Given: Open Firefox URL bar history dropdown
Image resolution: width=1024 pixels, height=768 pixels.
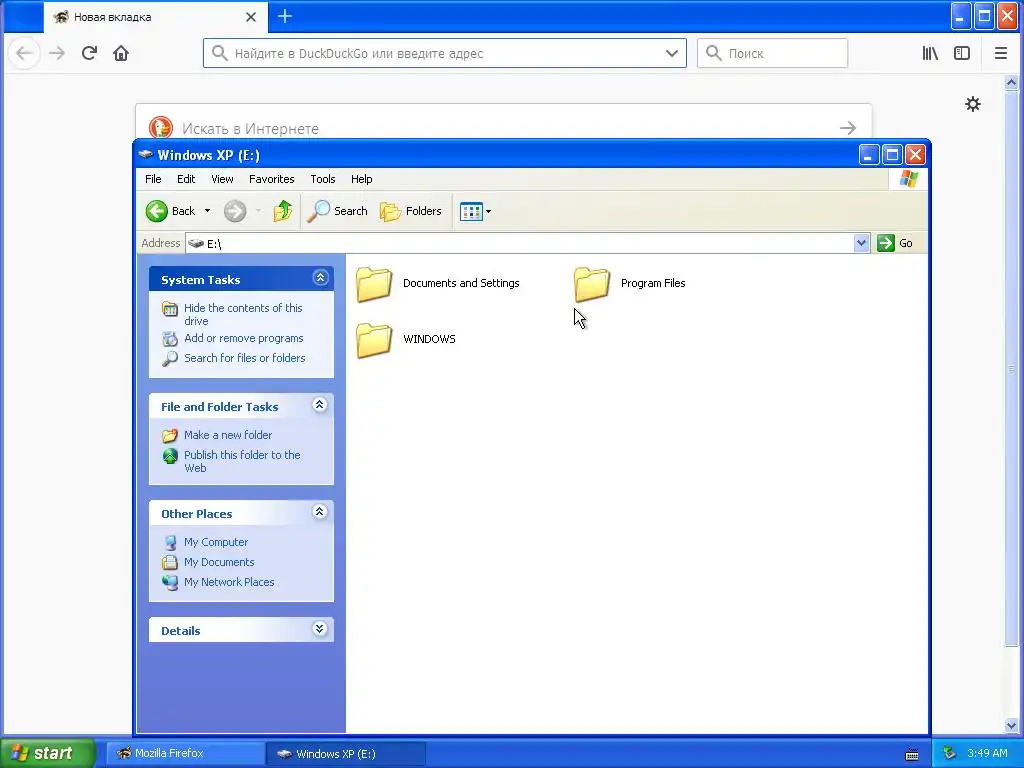Looking at the screenshot, I should 671,54.
